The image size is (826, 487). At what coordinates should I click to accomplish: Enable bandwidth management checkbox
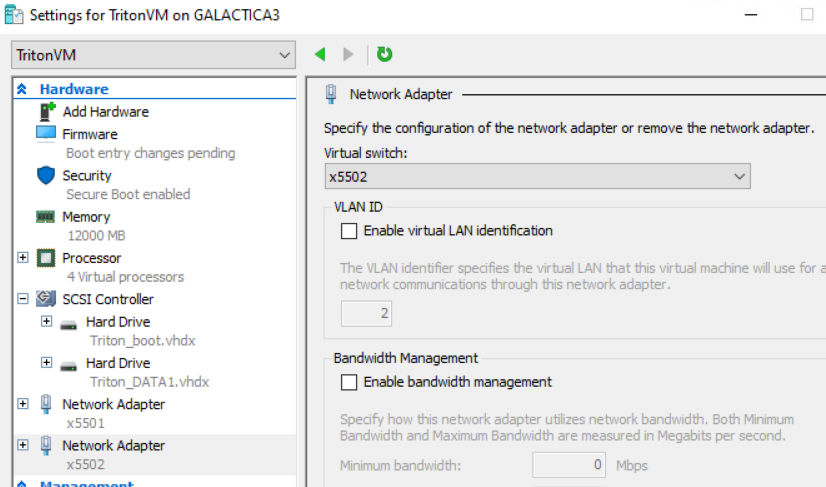[x=349, y=382]
